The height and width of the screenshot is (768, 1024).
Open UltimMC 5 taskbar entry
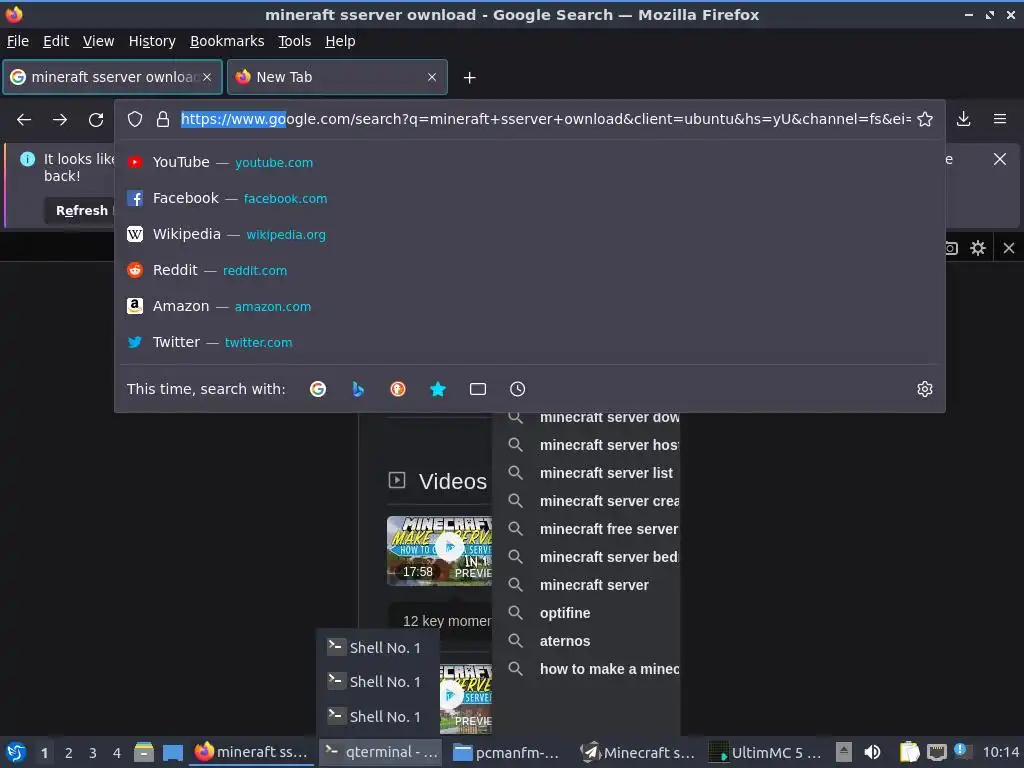coord(765,752)
